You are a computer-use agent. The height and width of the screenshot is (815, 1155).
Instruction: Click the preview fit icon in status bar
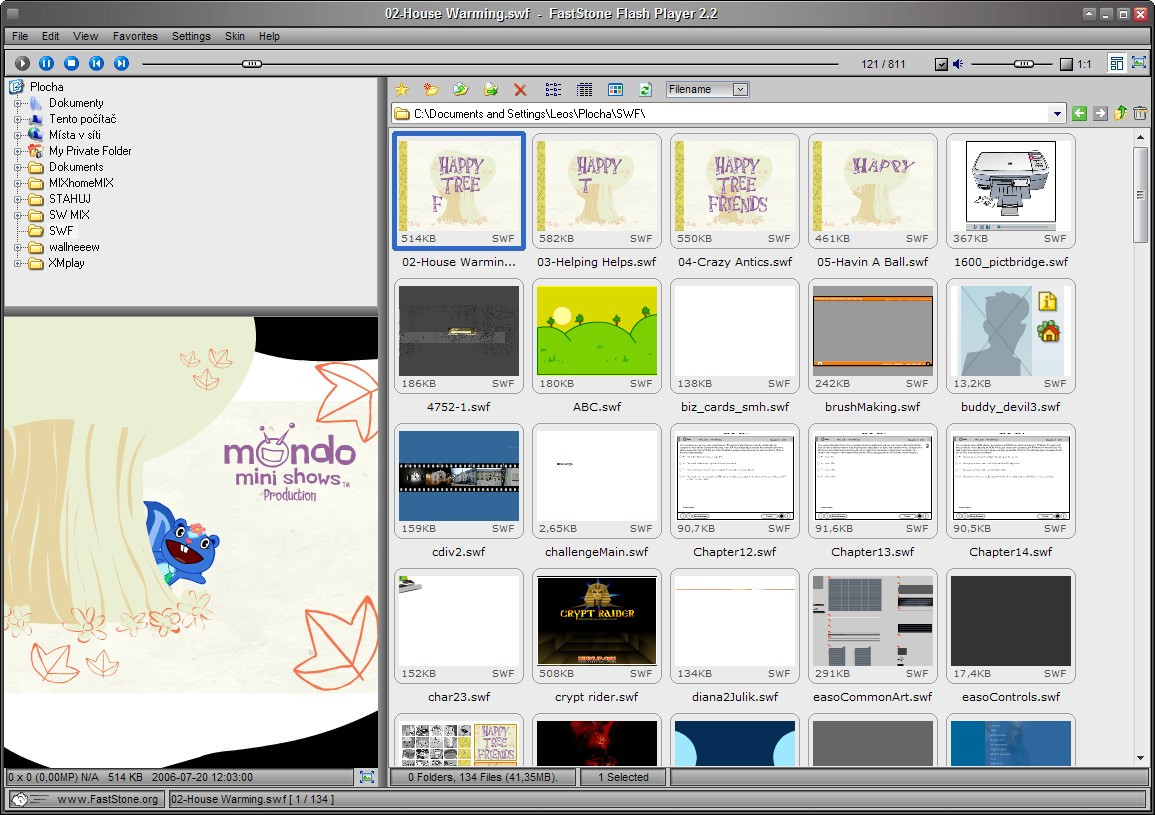366,777
